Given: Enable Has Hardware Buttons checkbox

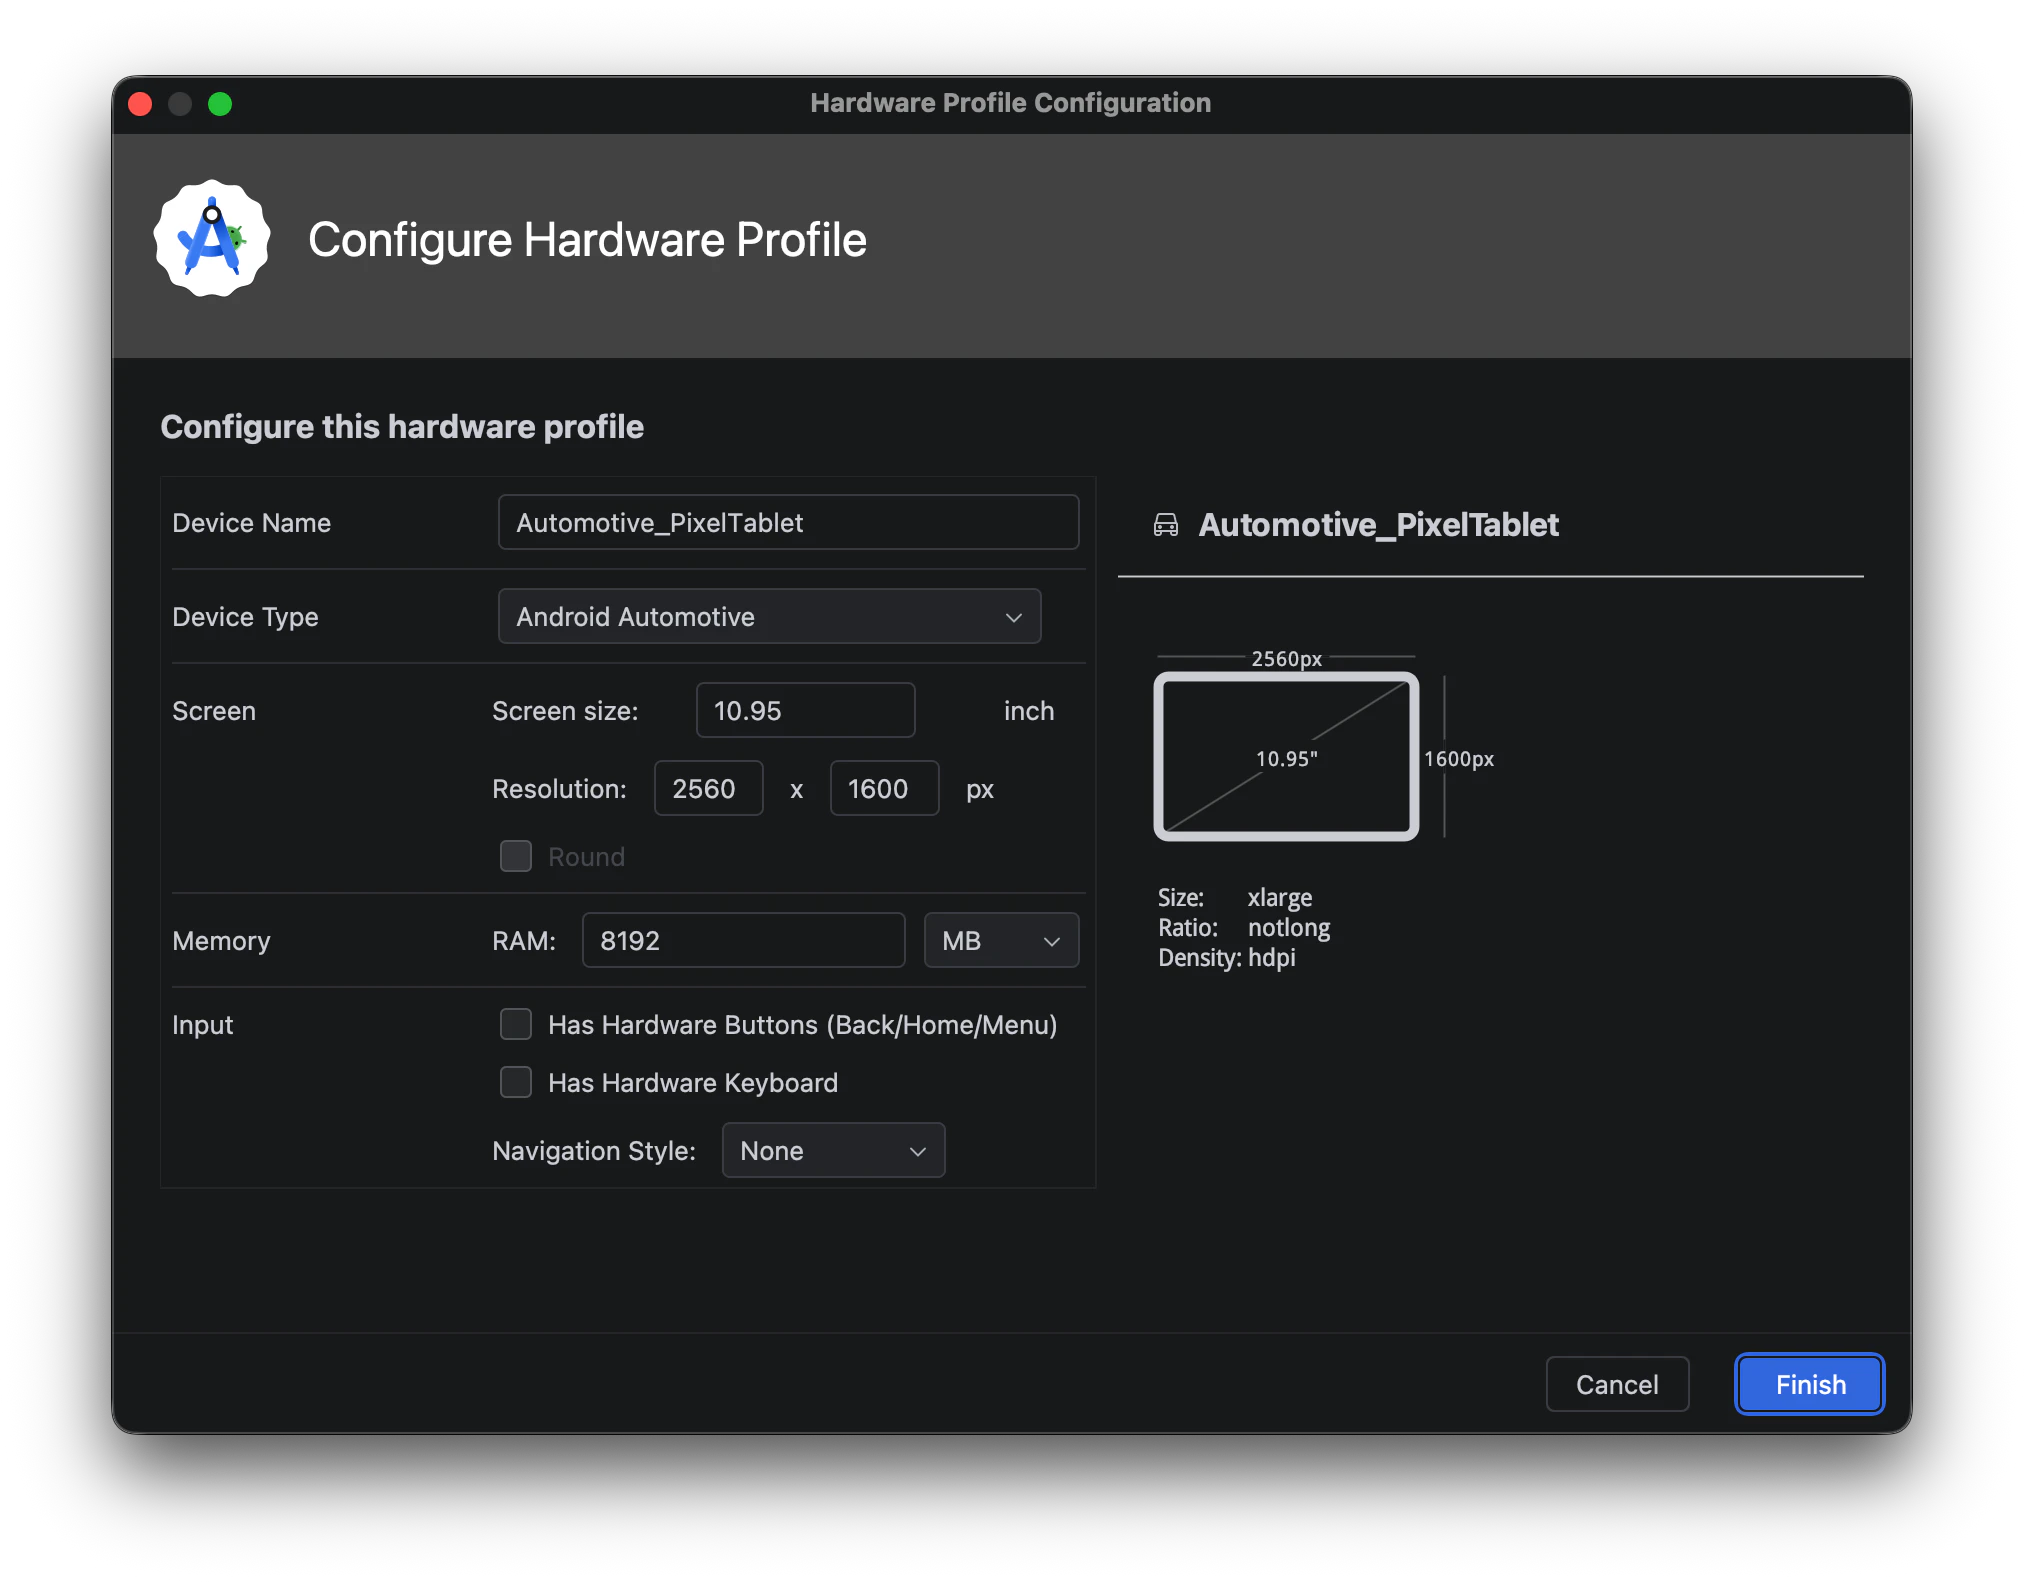Looking at the screenshot, I should (x=516, y=1024).
